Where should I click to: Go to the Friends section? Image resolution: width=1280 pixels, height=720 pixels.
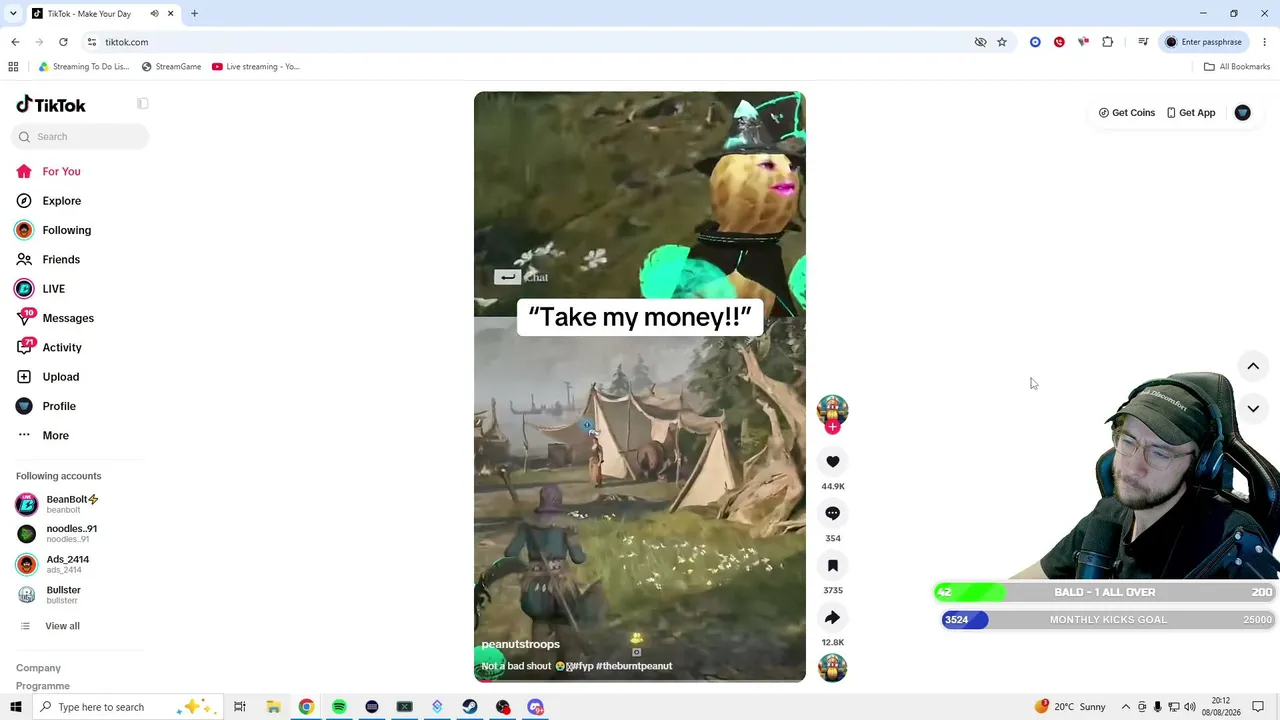(x=48, y=260)
